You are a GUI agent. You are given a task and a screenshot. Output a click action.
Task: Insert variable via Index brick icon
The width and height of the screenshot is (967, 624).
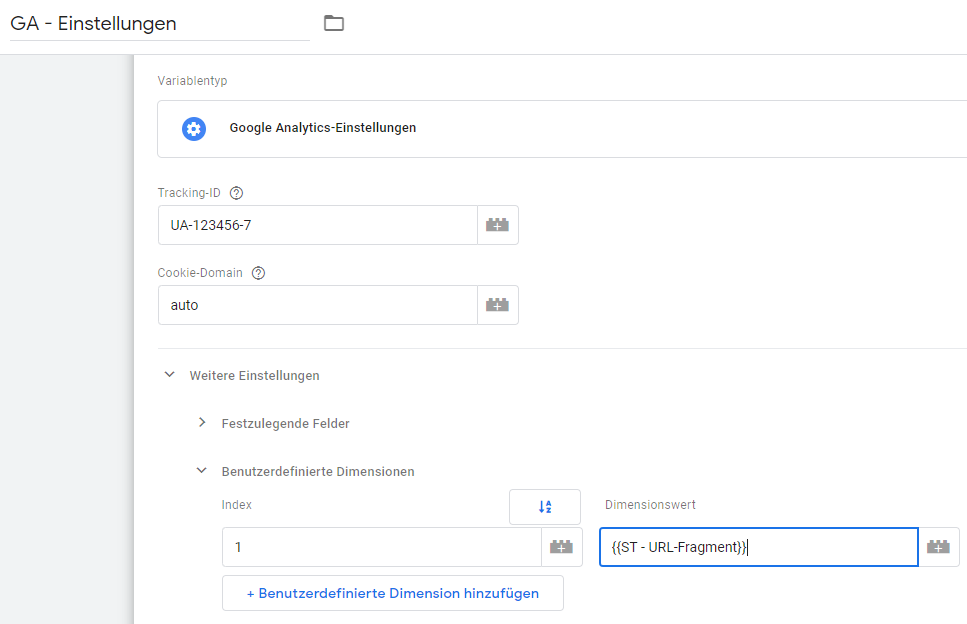[x=562, y=547]
